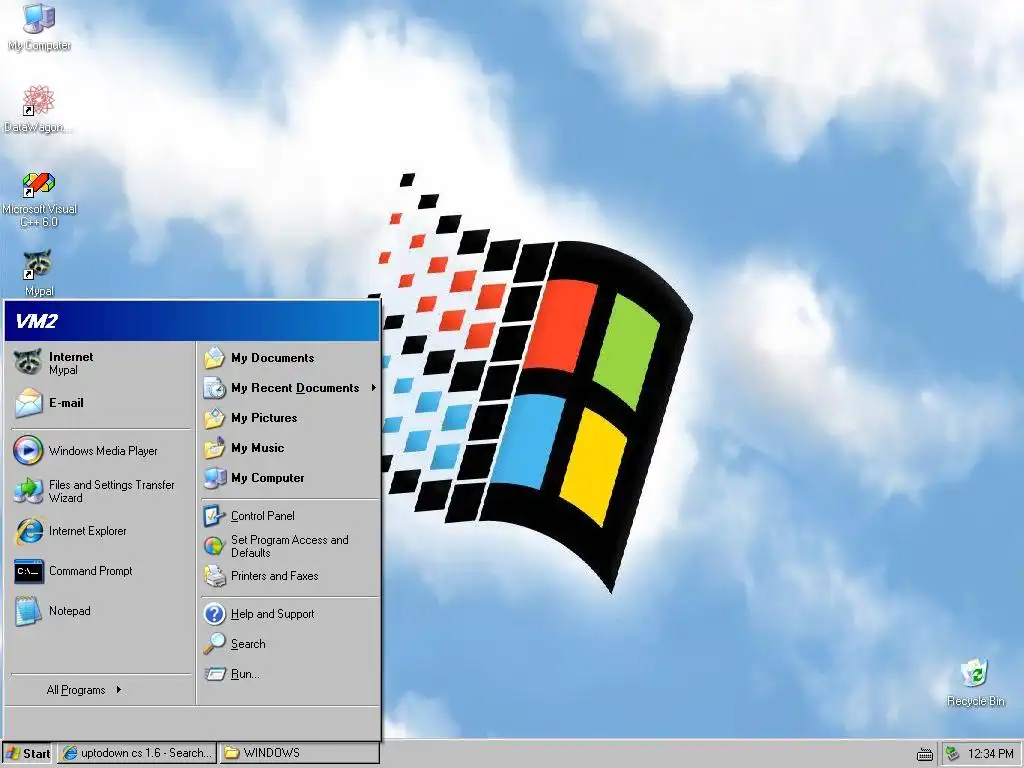Open My Documents label in Start menu
Screen dimensions: 1024x768
click(272, 358)
